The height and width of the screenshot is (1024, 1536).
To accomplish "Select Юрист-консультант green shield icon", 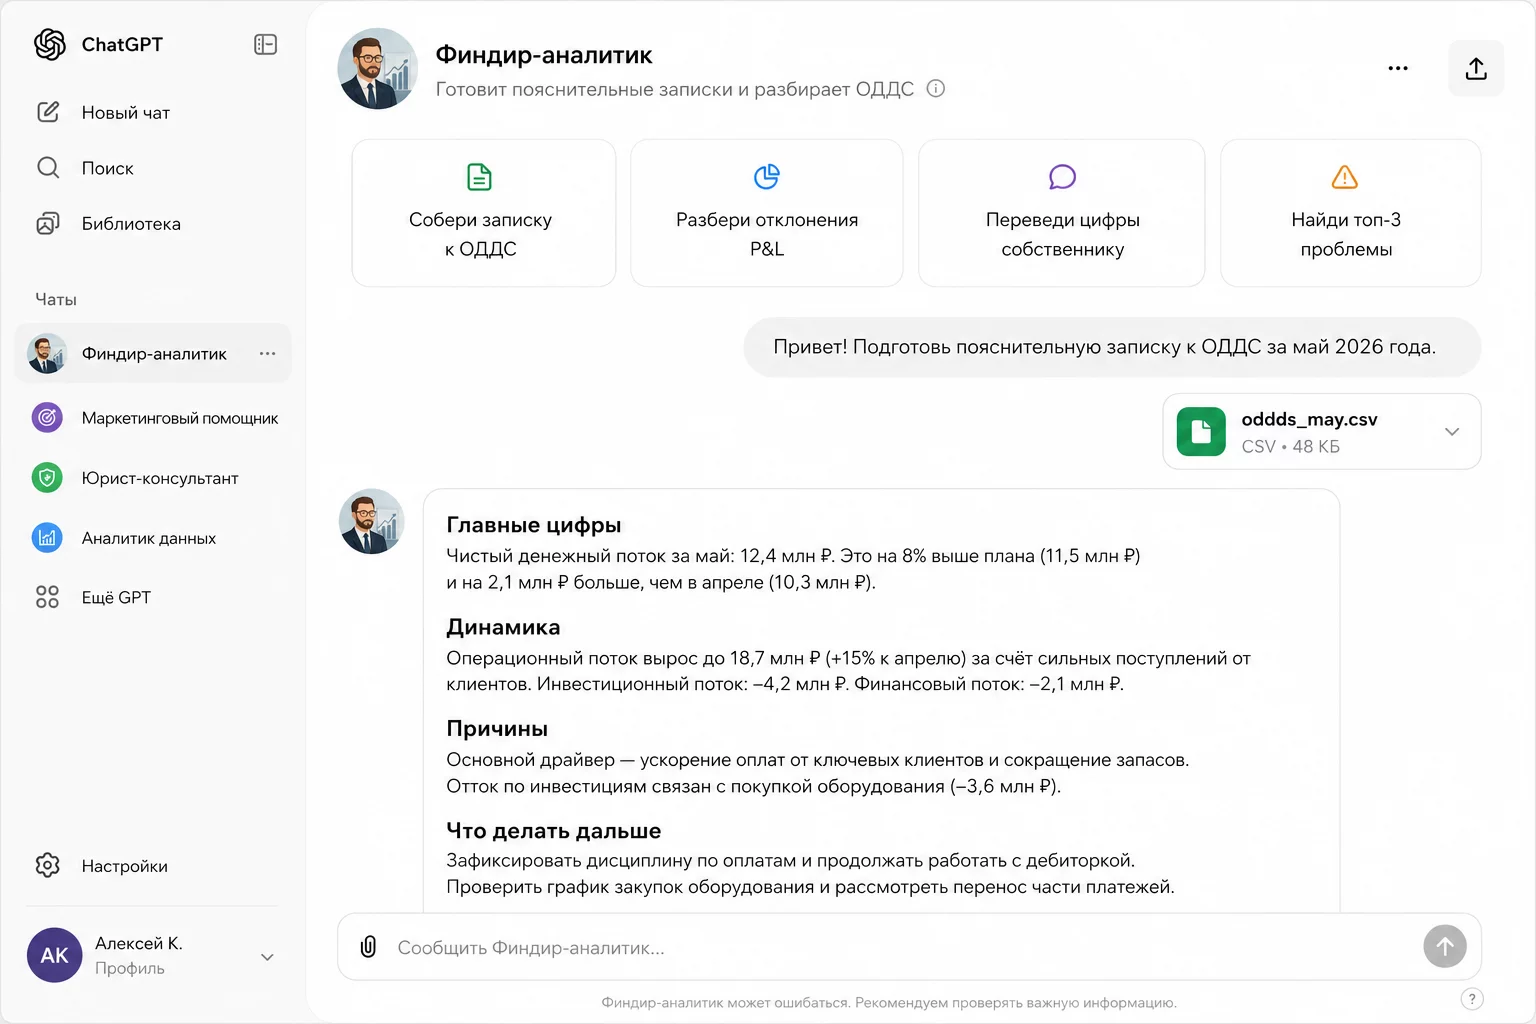I will [x=47, y=477].
